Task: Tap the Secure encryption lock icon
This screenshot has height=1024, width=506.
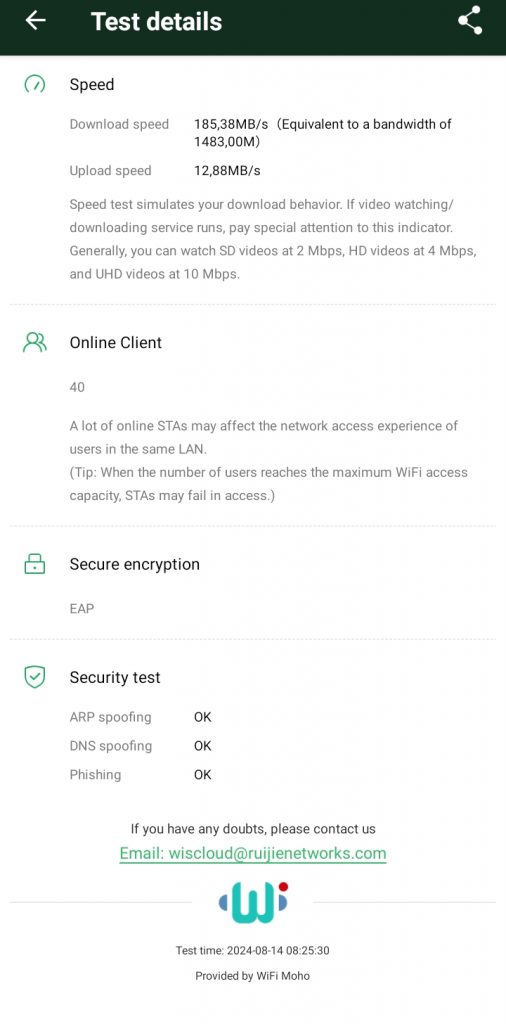Action: coord(35,564)
